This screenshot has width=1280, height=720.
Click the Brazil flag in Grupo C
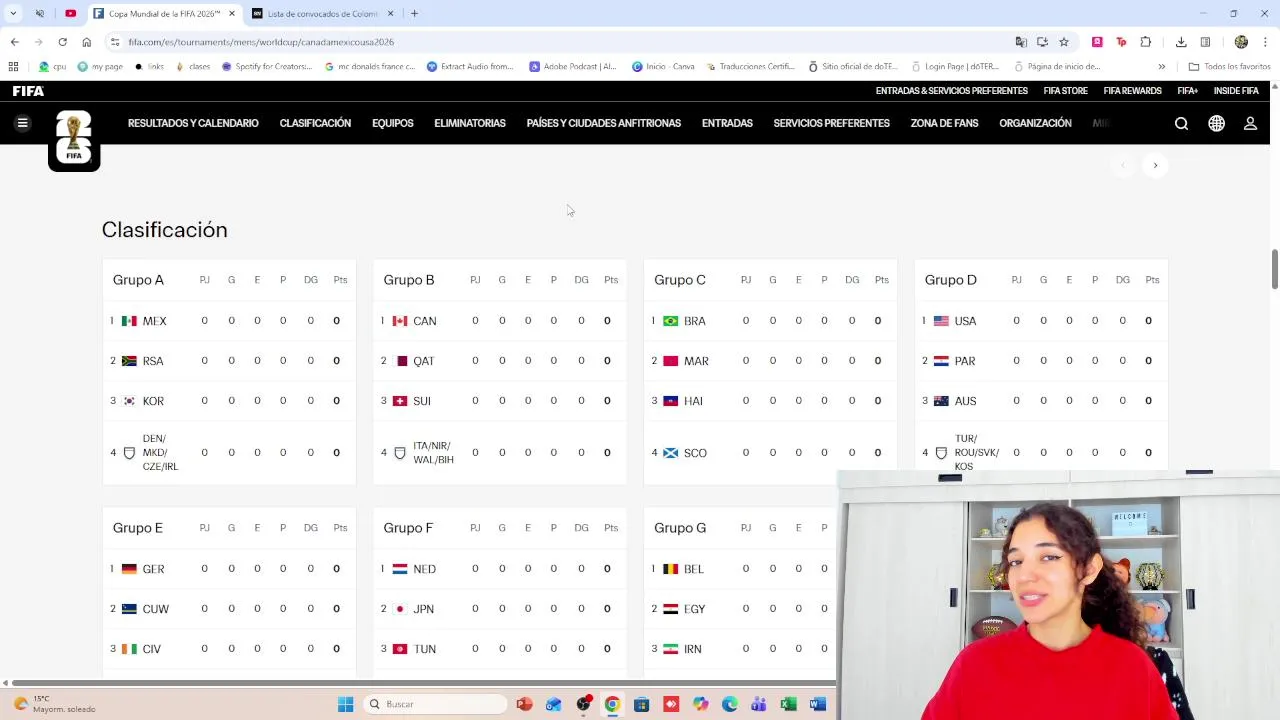click(670, 321)
